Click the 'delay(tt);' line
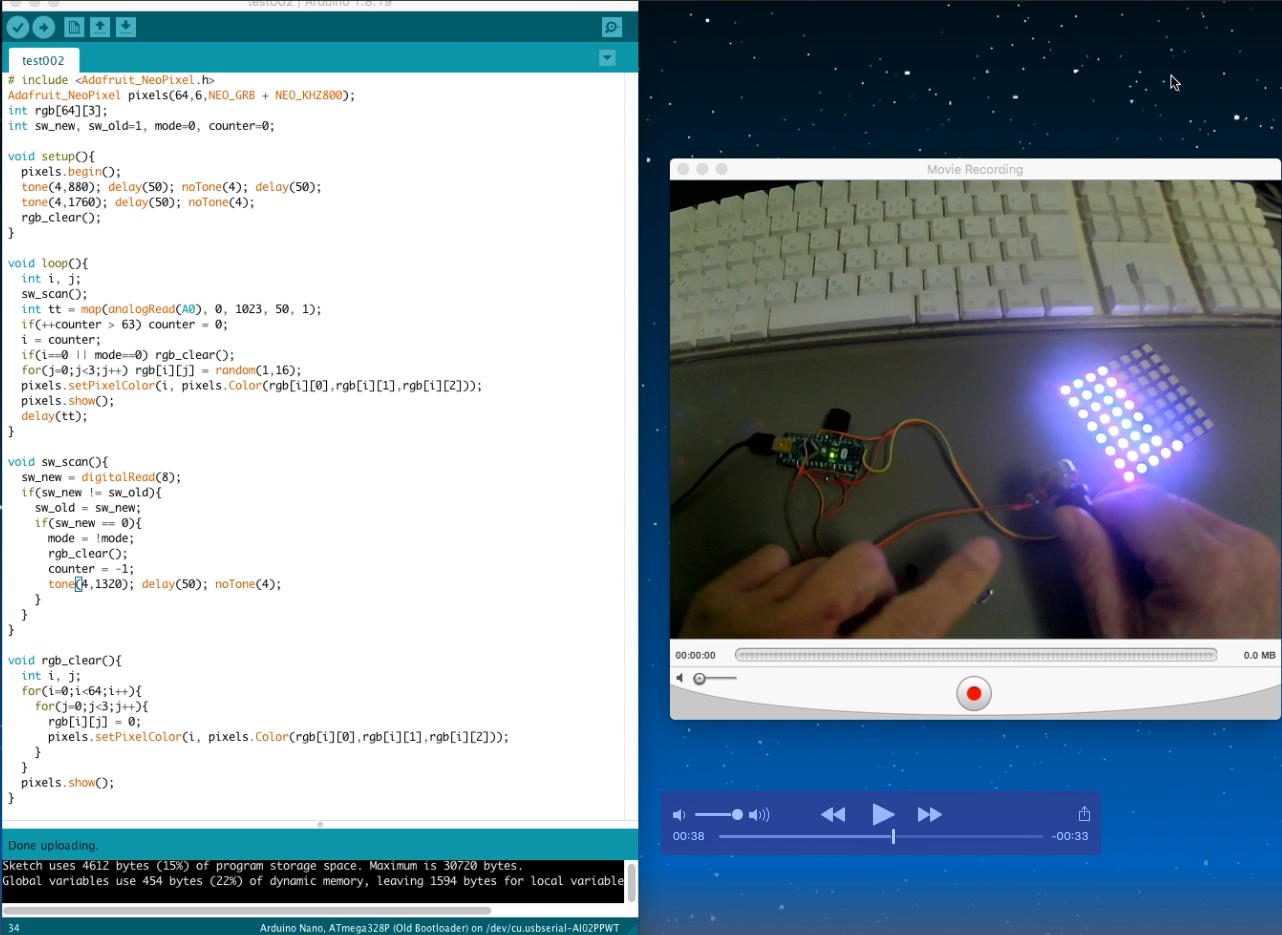 (54, 416)
